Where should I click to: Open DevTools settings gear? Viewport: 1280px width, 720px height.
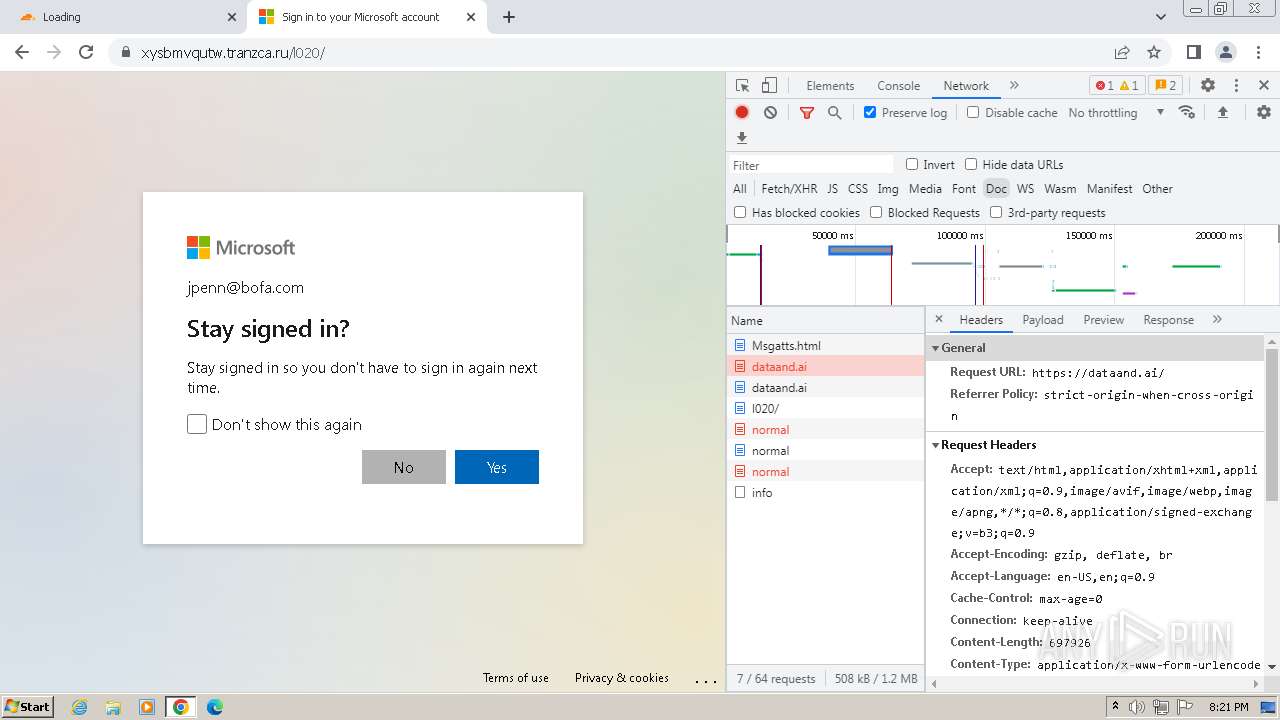click(1208, 86)
